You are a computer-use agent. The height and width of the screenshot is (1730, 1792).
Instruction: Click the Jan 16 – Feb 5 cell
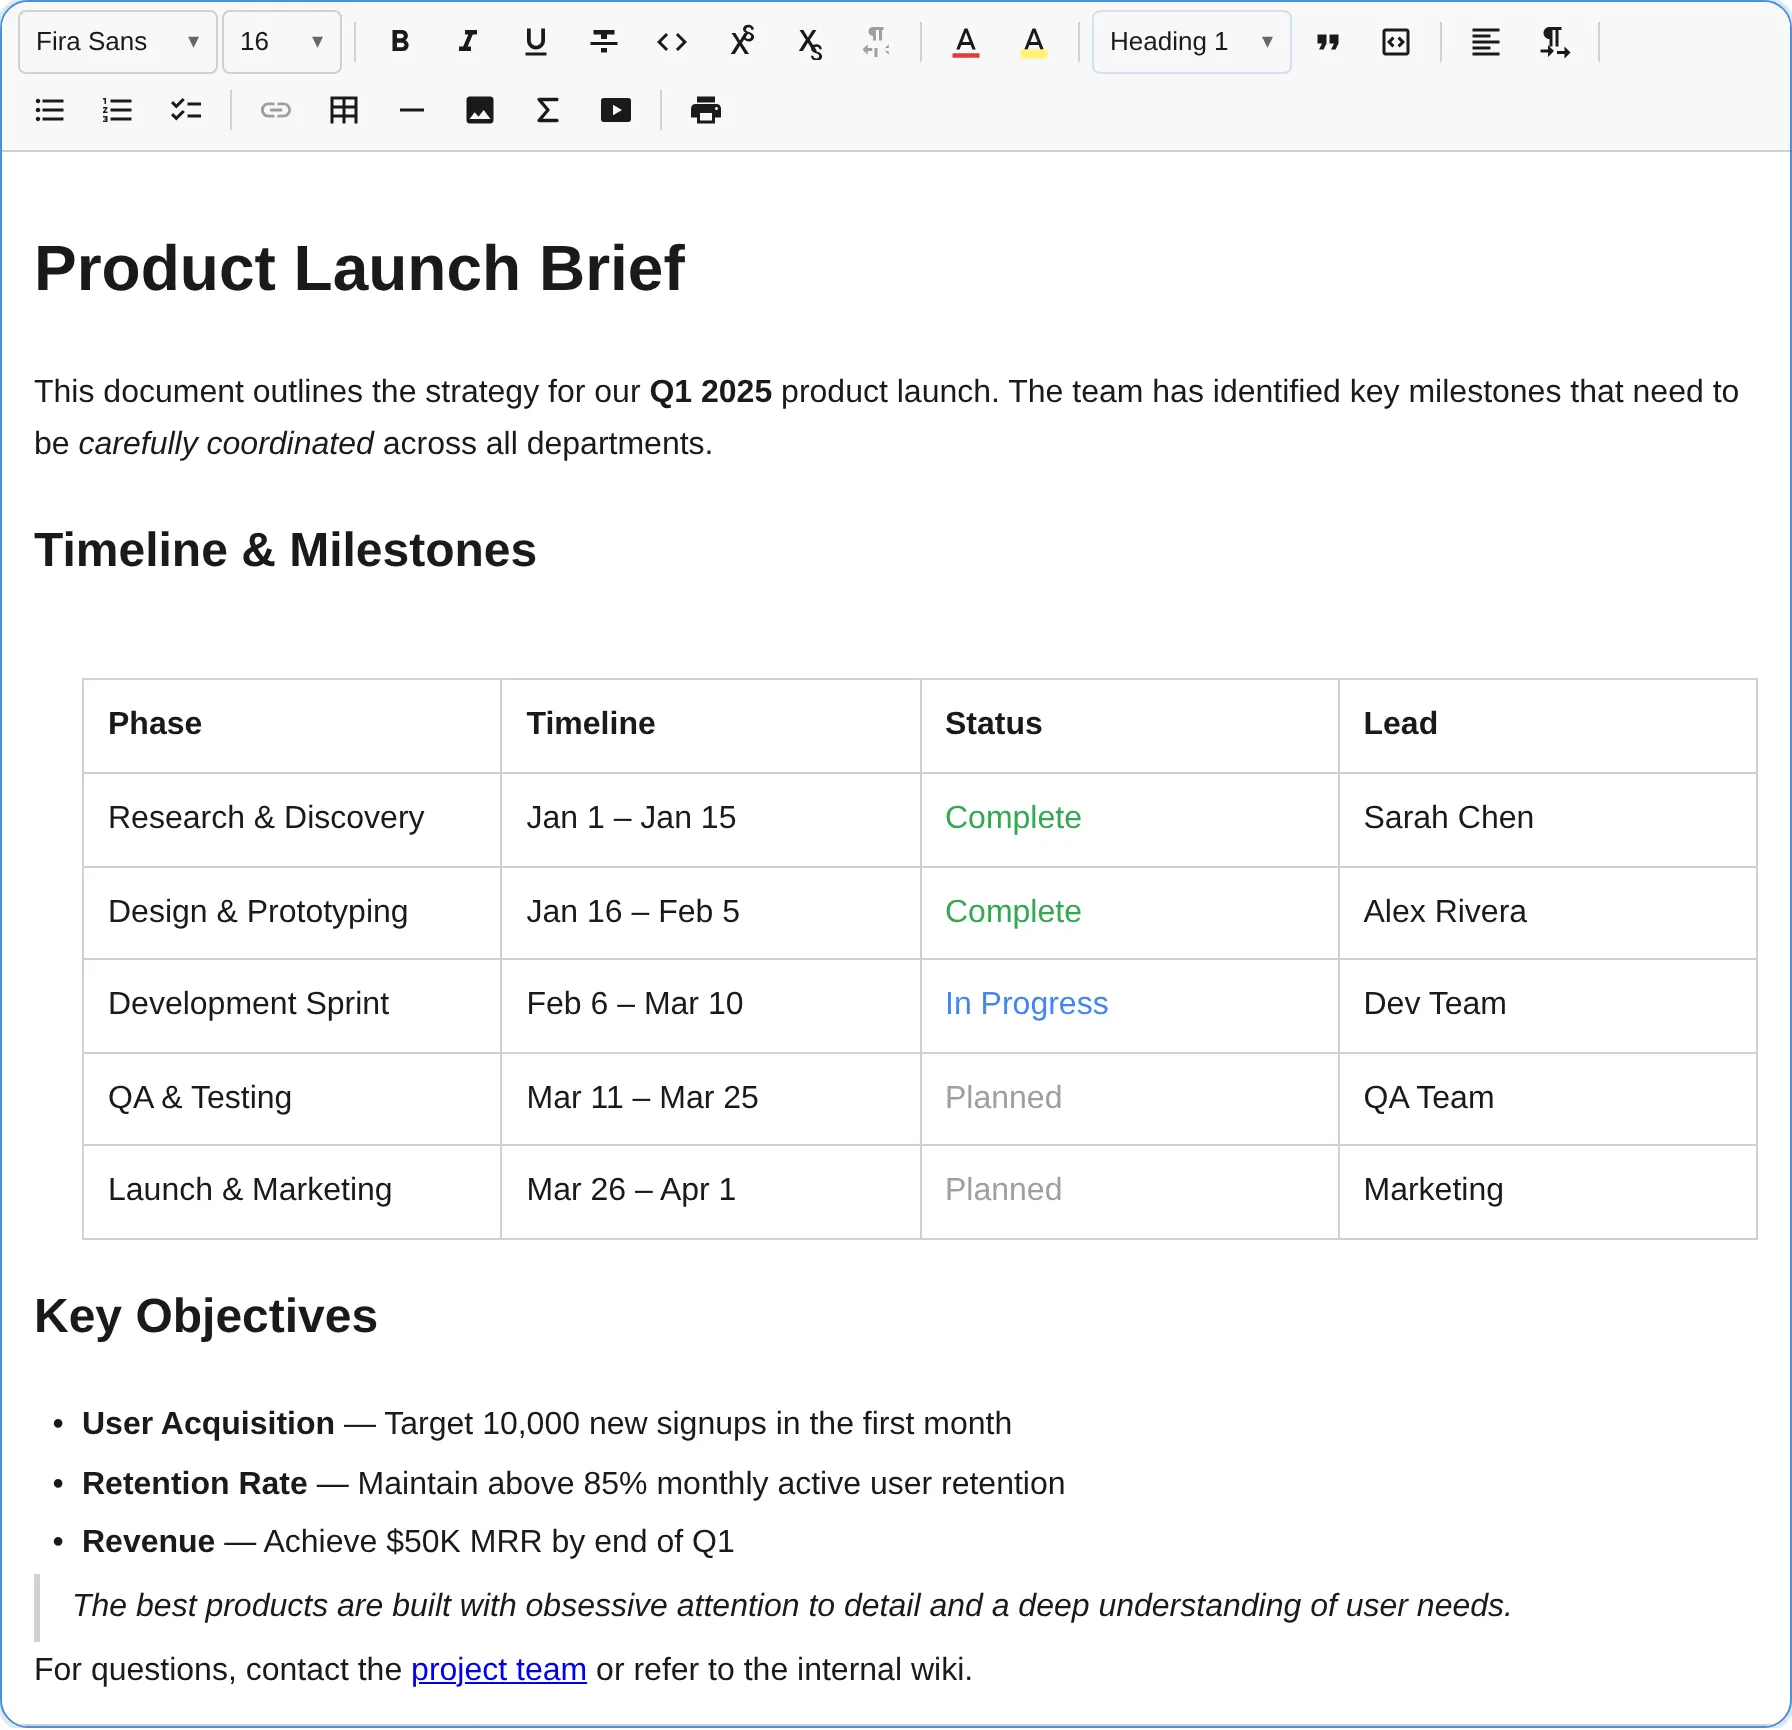[710, 912]
